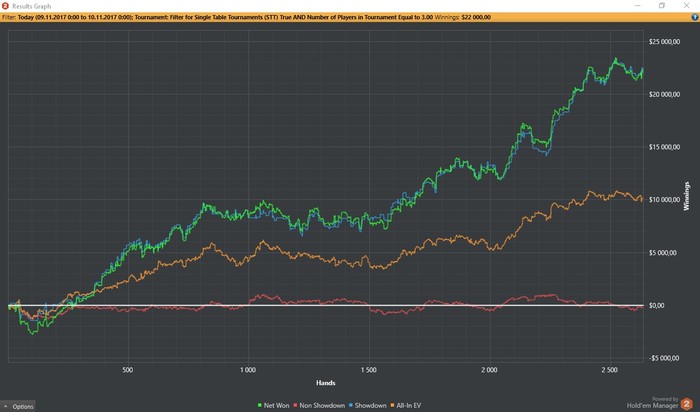Click the $15 000,00 axis value
The image size is (700, 412).
pos(664,147)
